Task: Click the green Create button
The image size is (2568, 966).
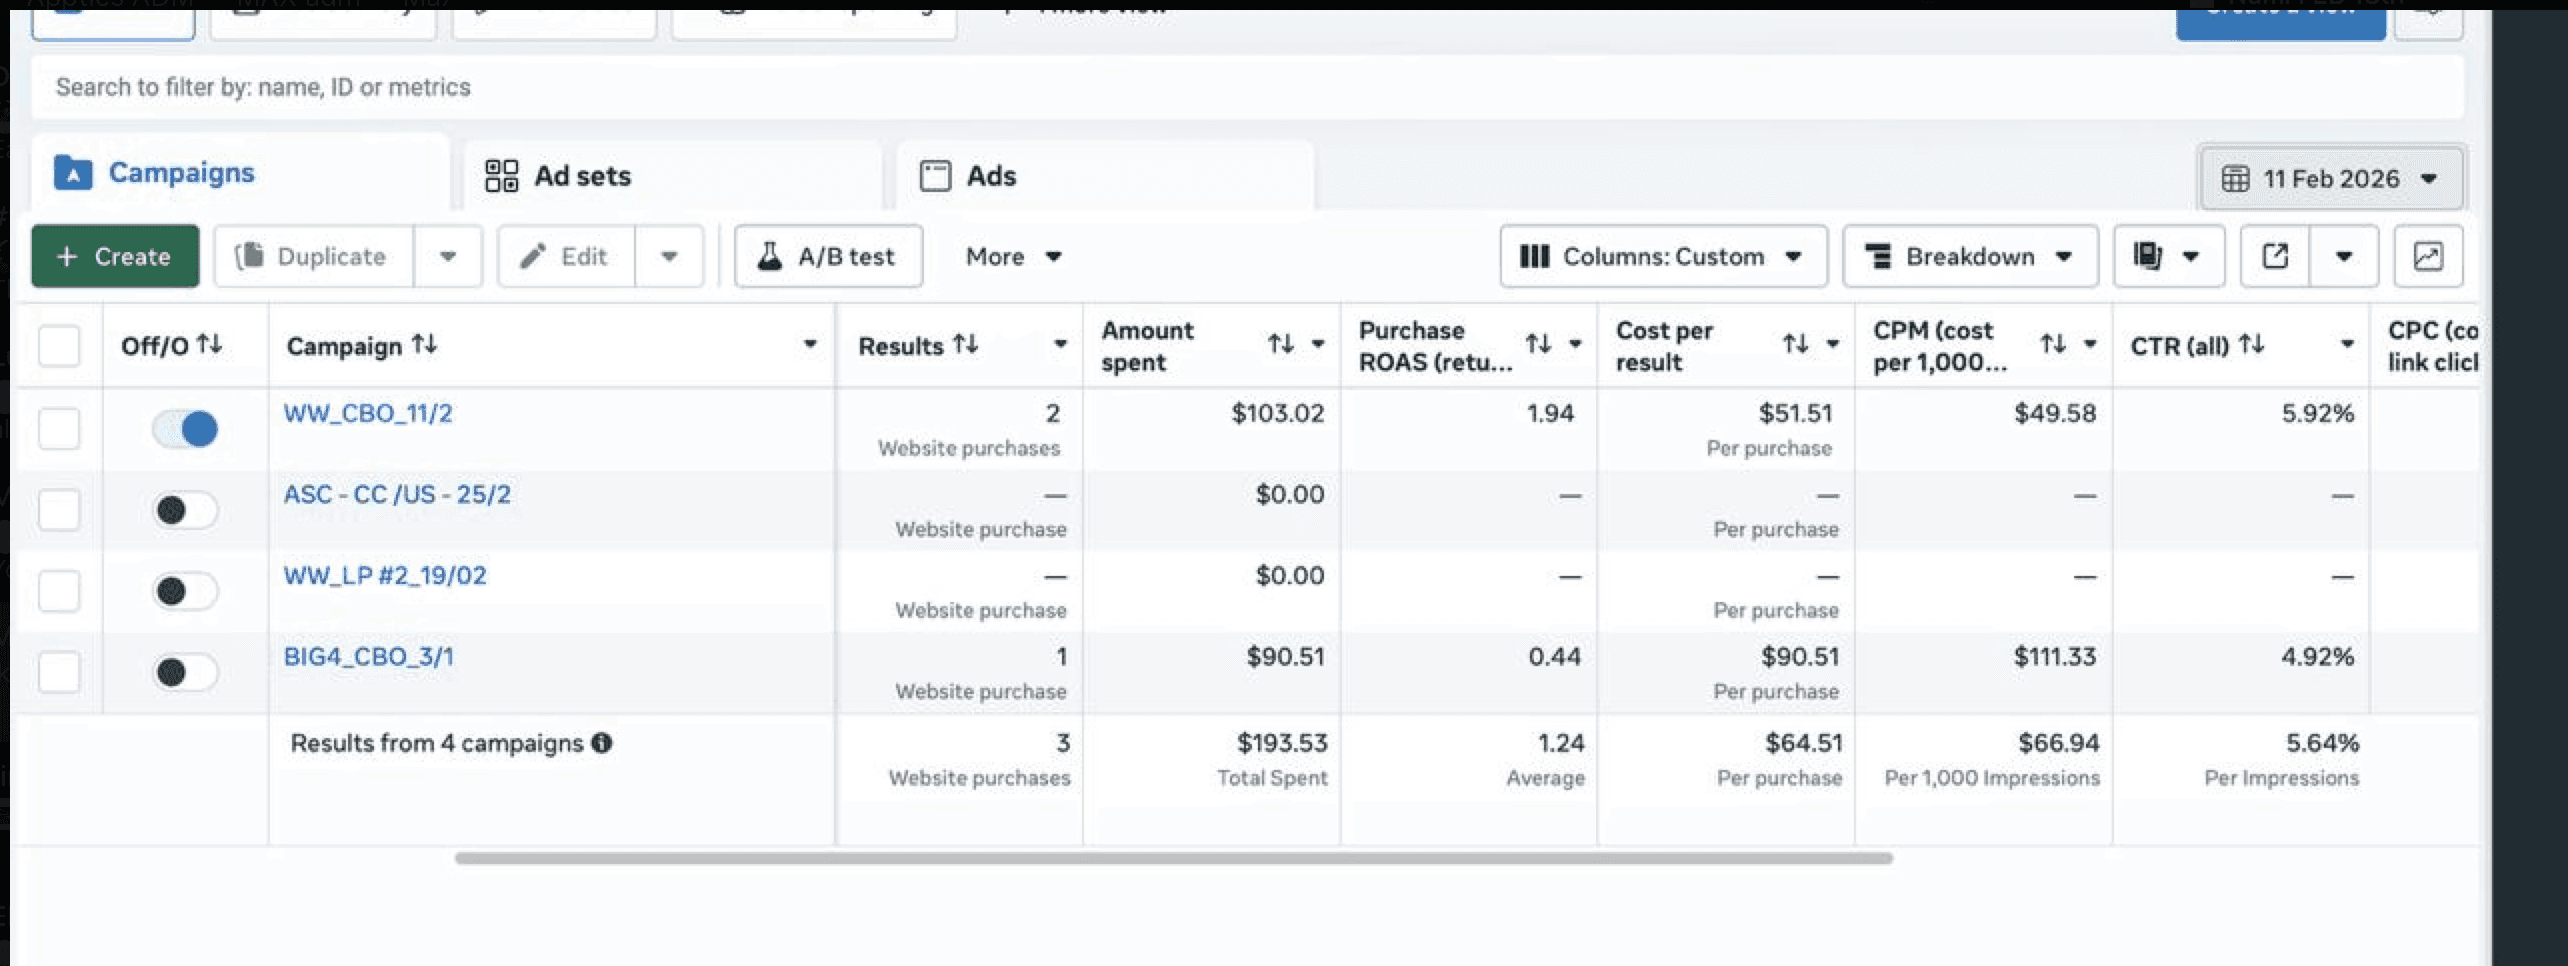Action: (115, 256)
